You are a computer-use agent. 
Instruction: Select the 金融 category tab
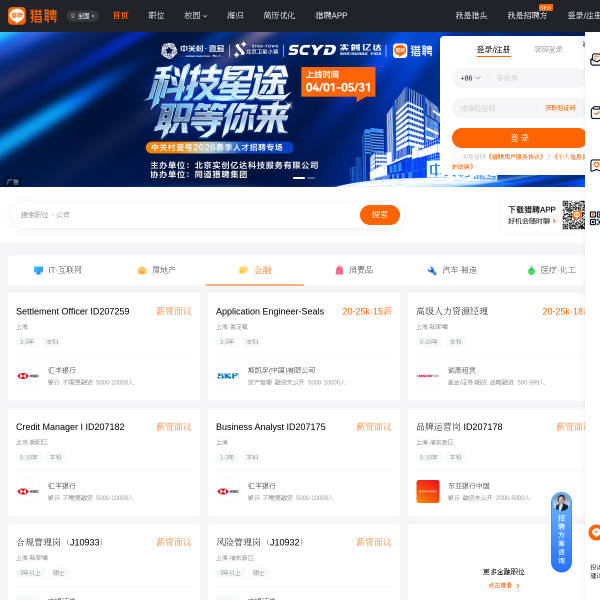point(255,270)
